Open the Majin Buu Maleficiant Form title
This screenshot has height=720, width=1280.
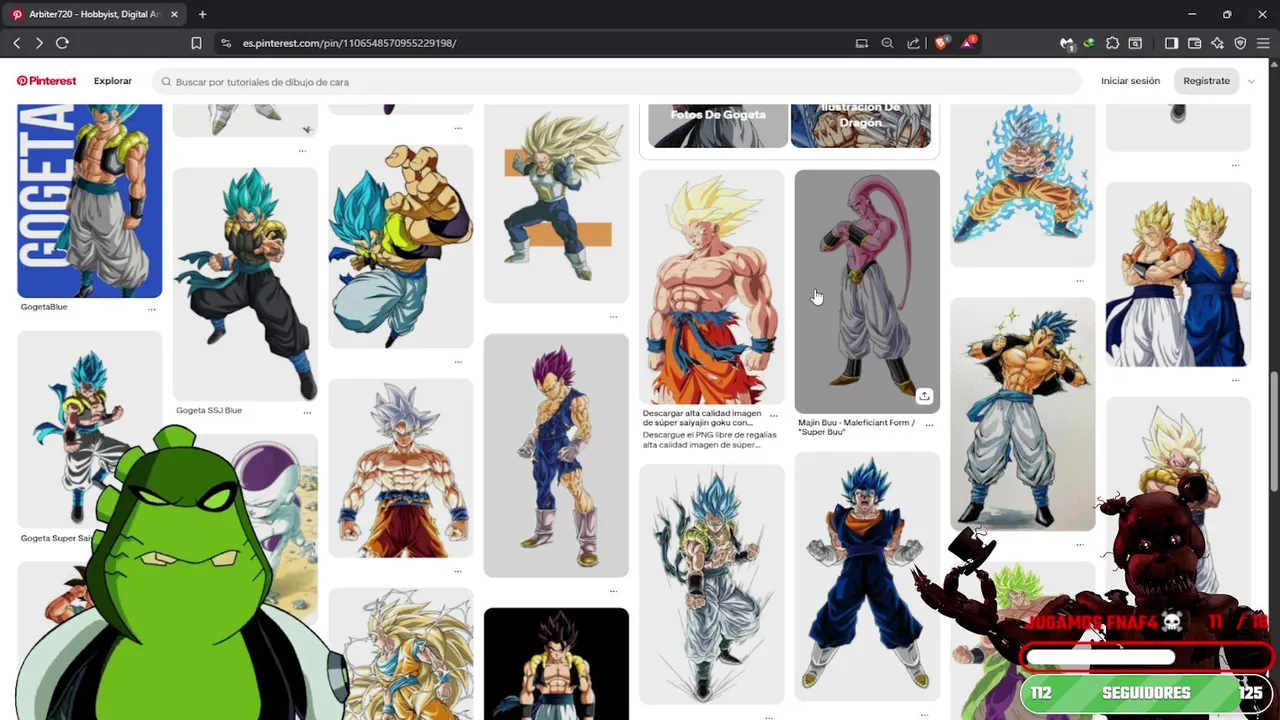point(856,427)
